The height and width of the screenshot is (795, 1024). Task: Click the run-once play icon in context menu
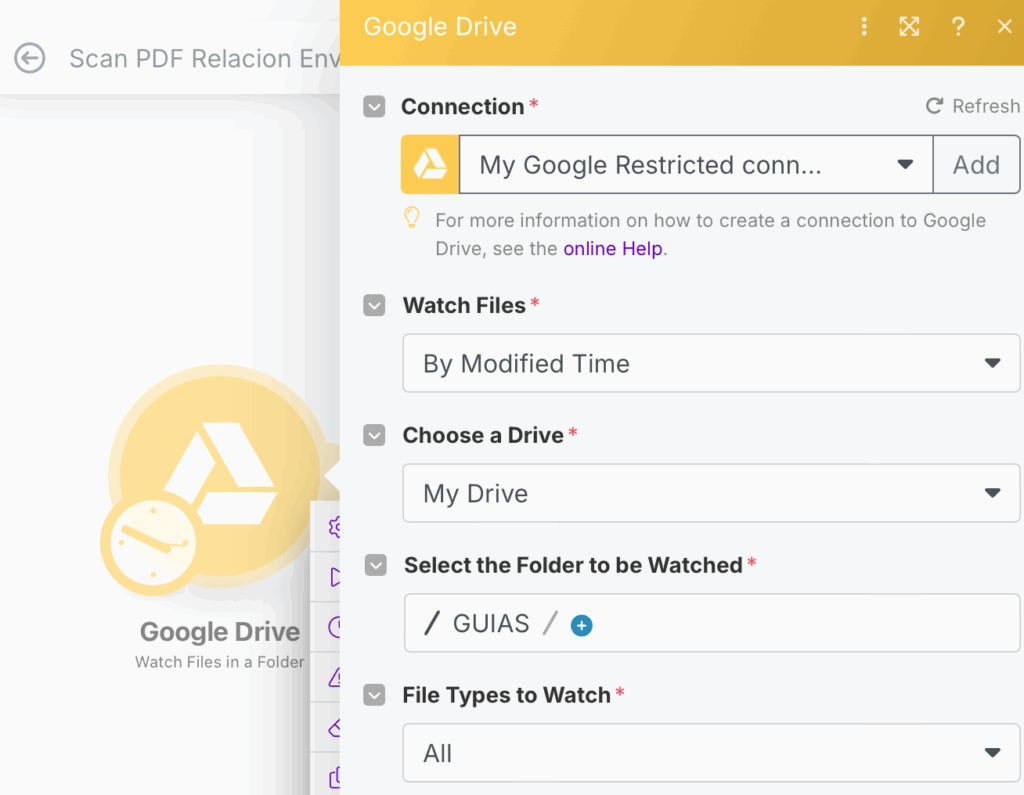335,577
